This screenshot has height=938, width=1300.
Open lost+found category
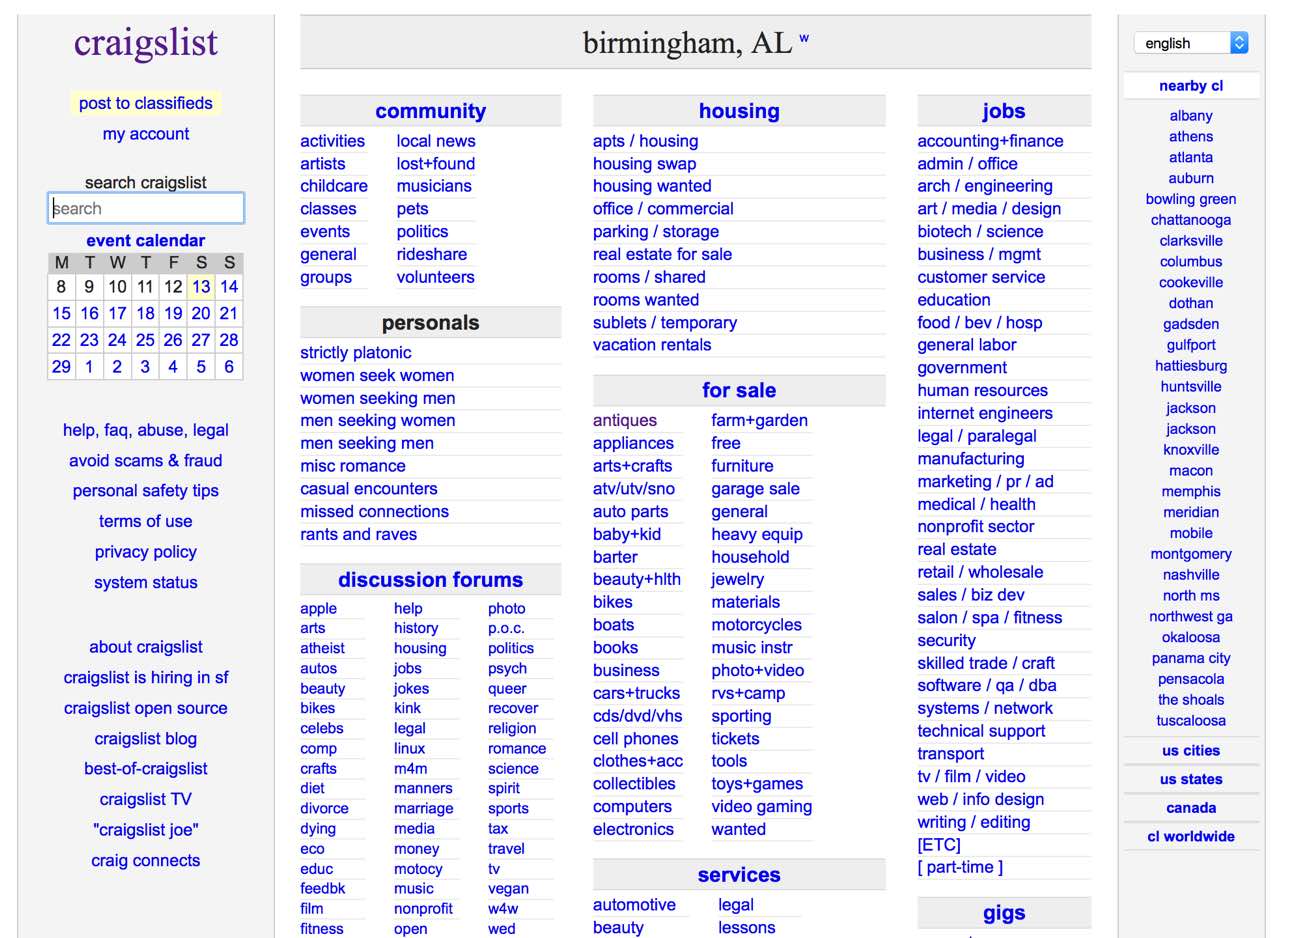436,164
